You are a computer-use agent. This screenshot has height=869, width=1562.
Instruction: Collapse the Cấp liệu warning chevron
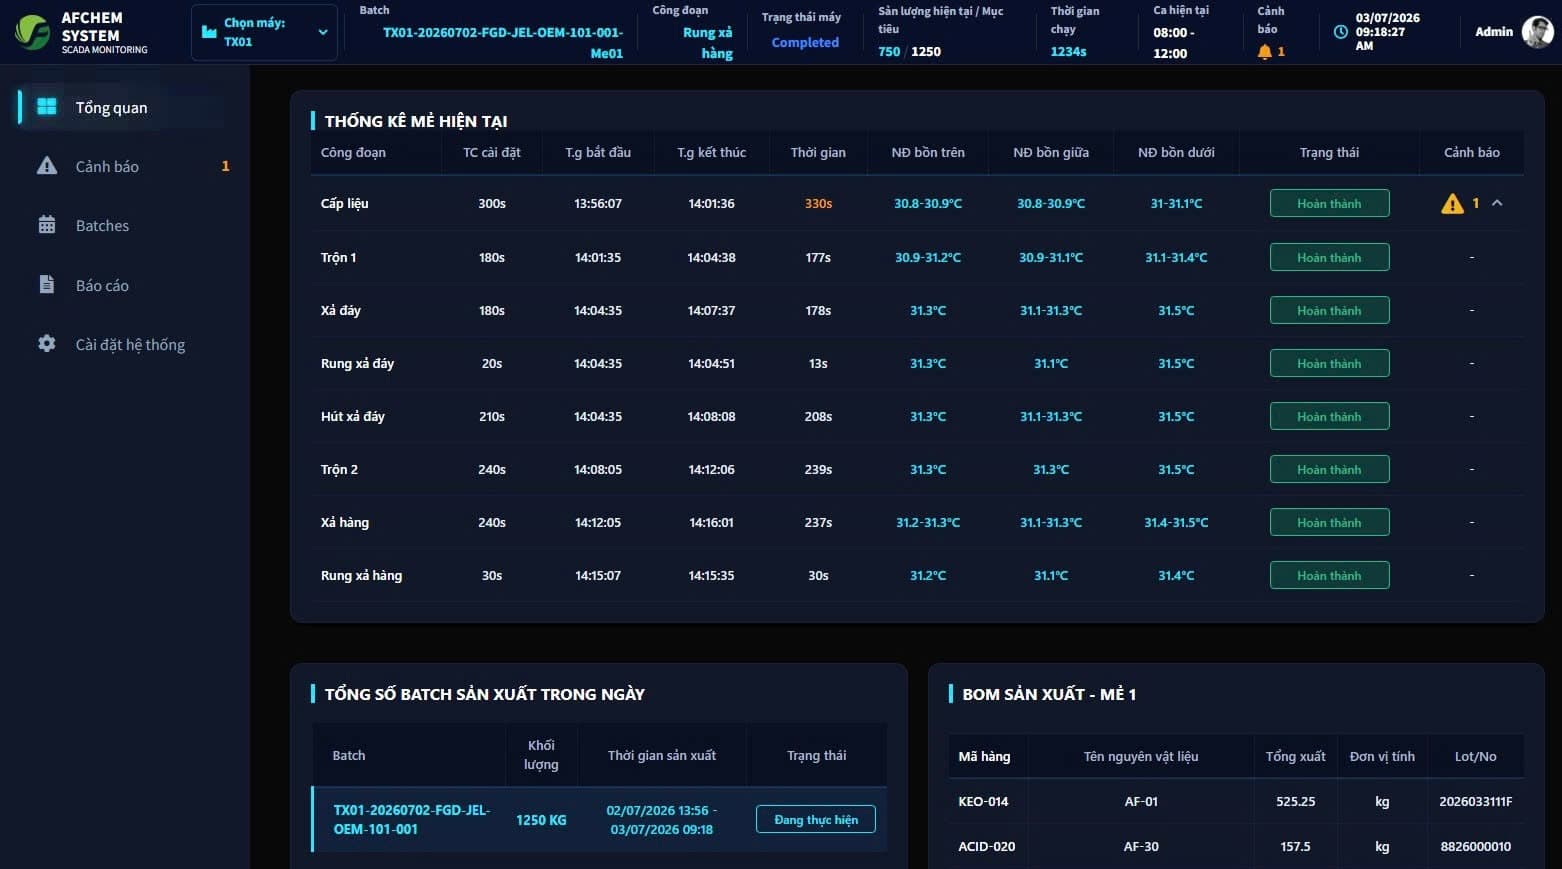coord(1497,203)
